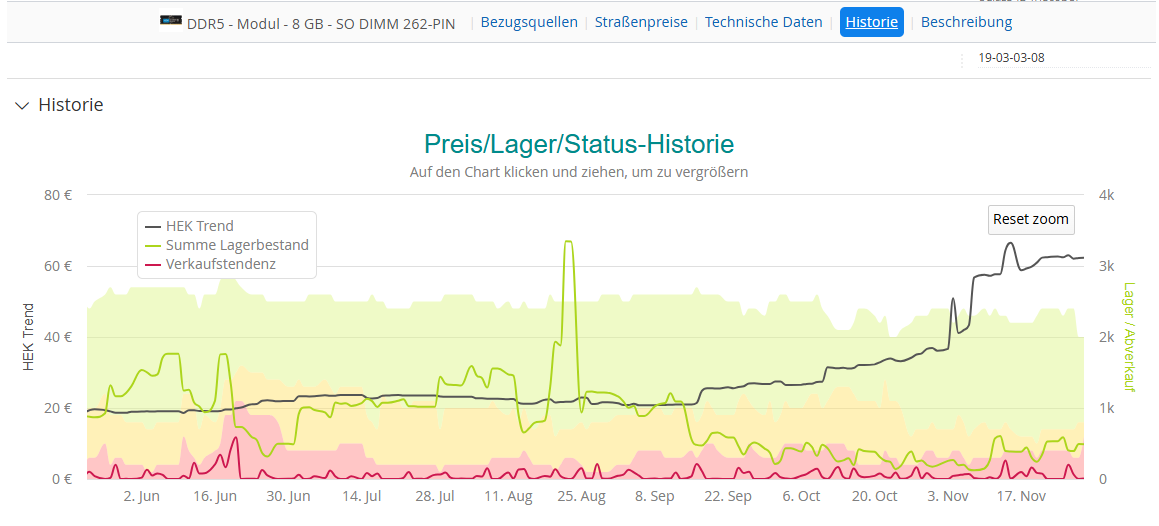Screen dimensions: 1159x526
Task: Click the 11. Aug marker on time axis
Action: pos(508,496)
